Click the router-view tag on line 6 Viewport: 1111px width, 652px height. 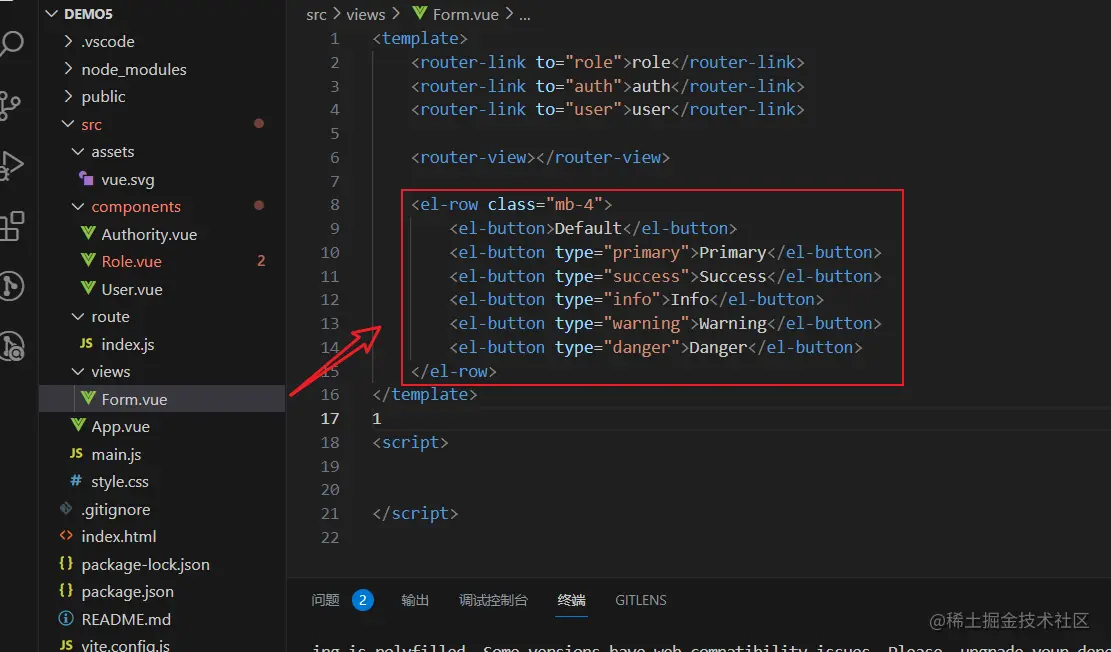tap(473, 157)
